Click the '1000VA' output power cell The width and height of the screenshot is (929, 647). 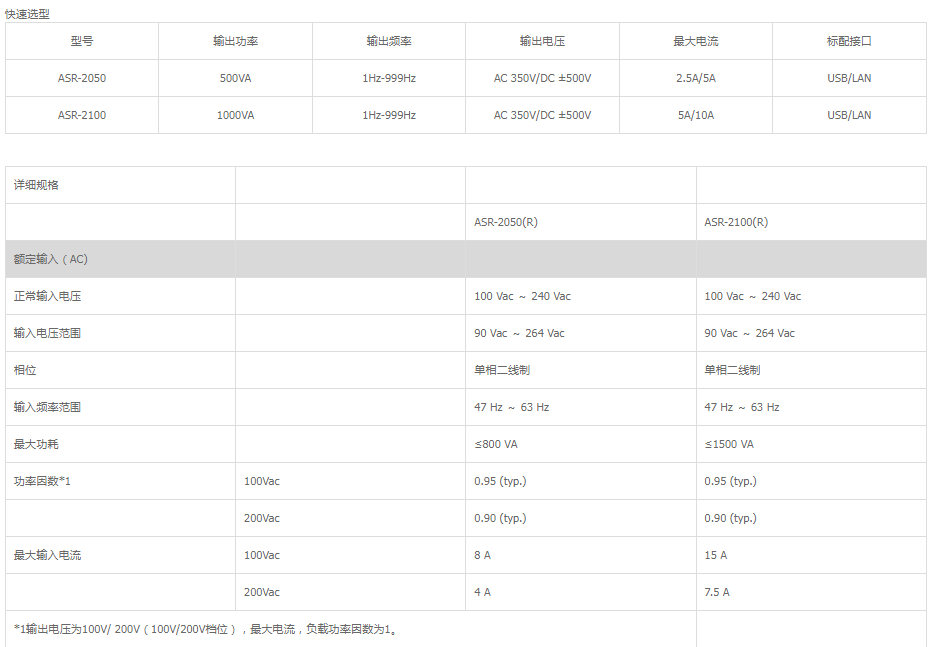[235, 115]
